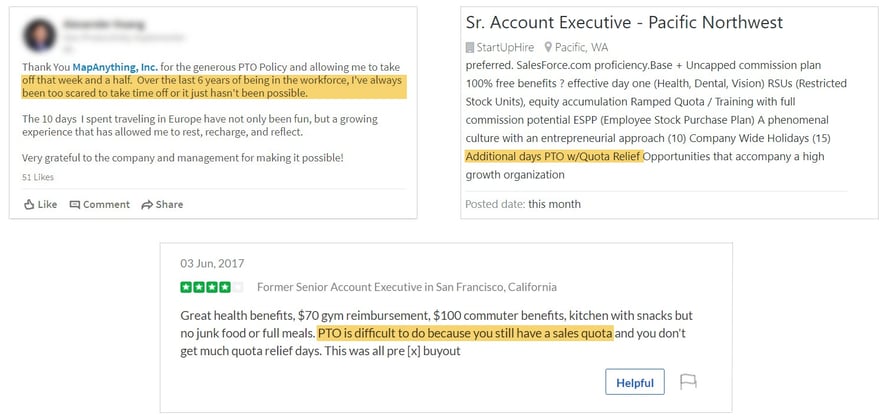888x420 pixels.
Task: Click the Share arrow icon
Action: (x=147, y=204)
